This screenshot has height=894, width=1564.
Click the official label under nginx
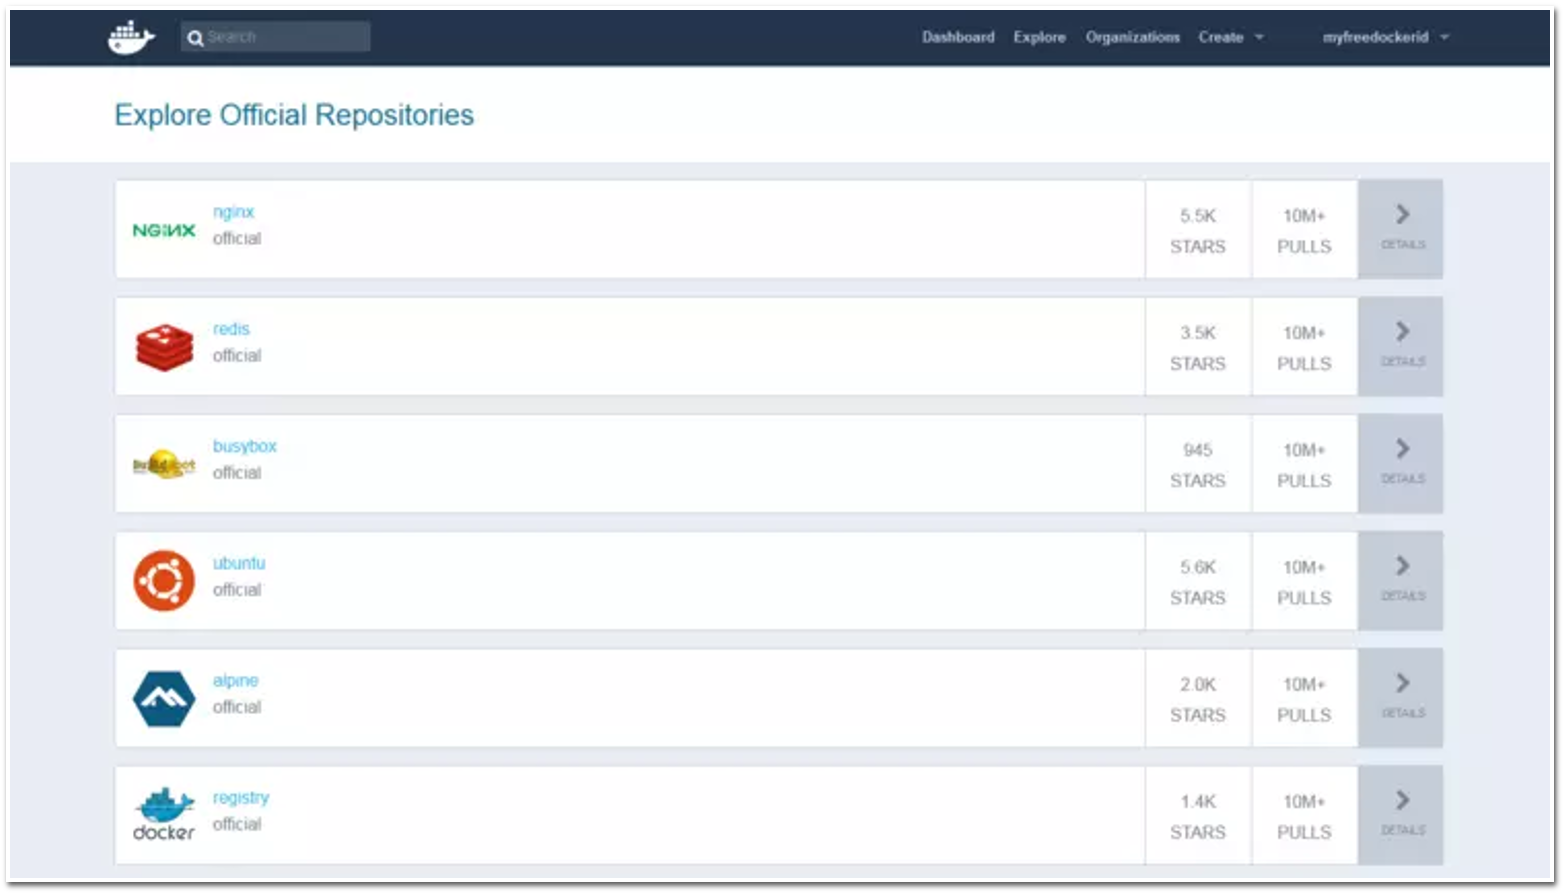point(237,238)
